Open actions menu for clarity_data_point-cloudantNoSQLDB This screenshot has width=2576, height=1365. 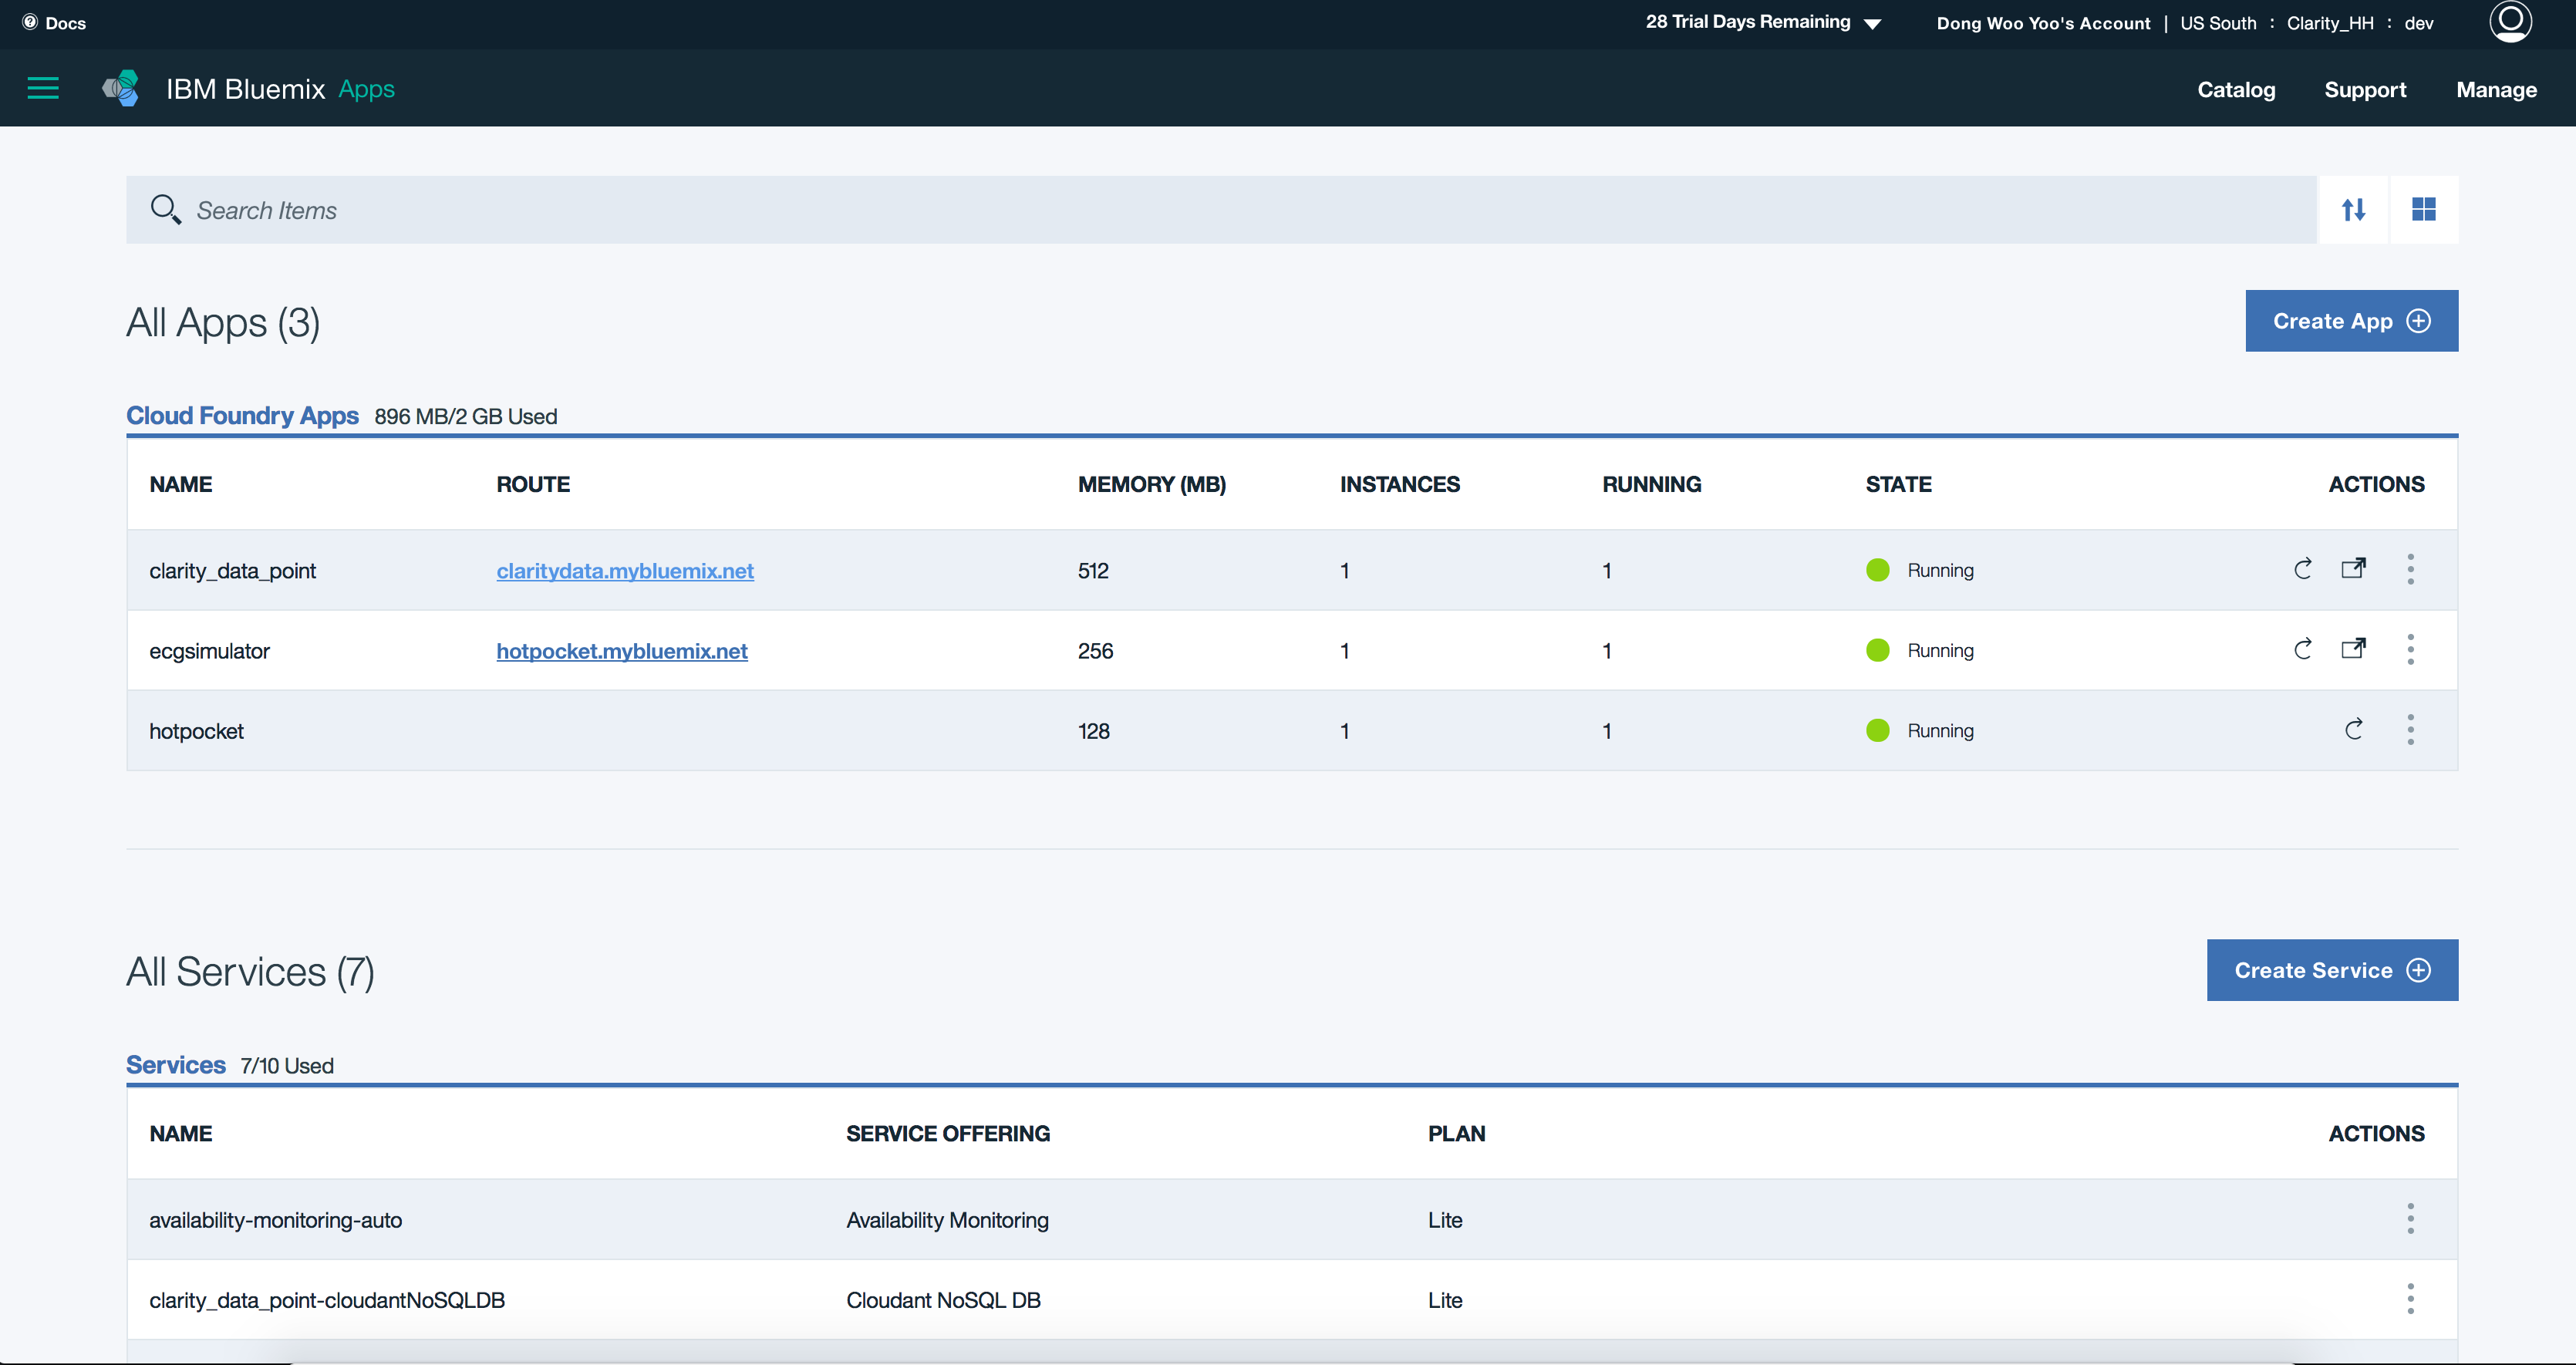coord(2410,1298)
